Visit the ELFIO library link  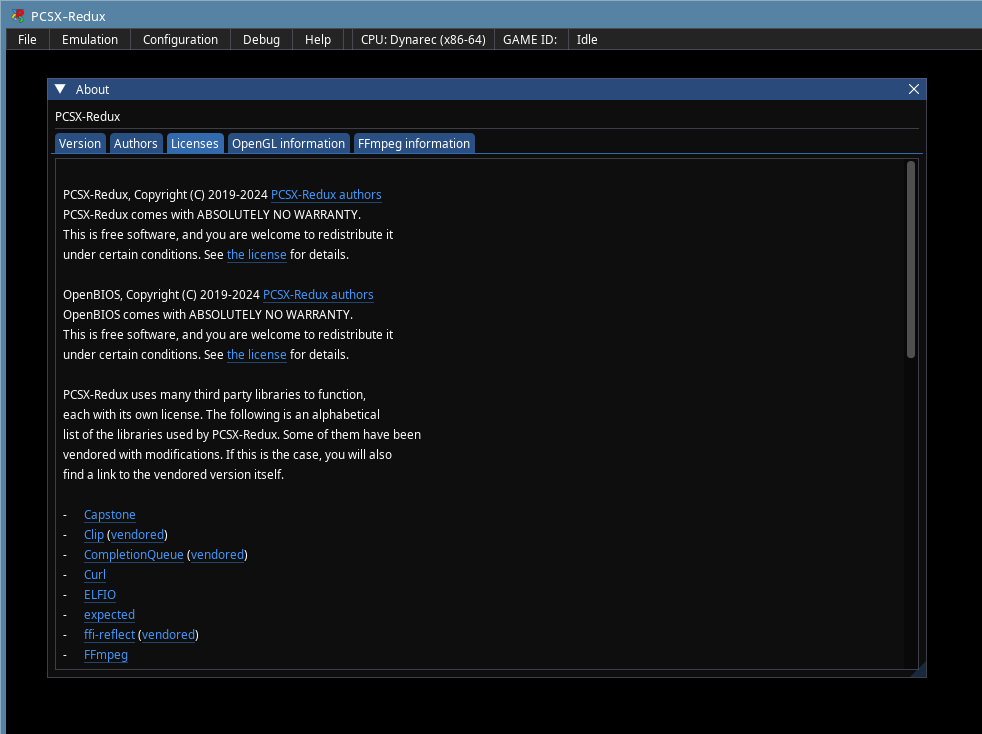pyautogui.click(x=100, y=595)
